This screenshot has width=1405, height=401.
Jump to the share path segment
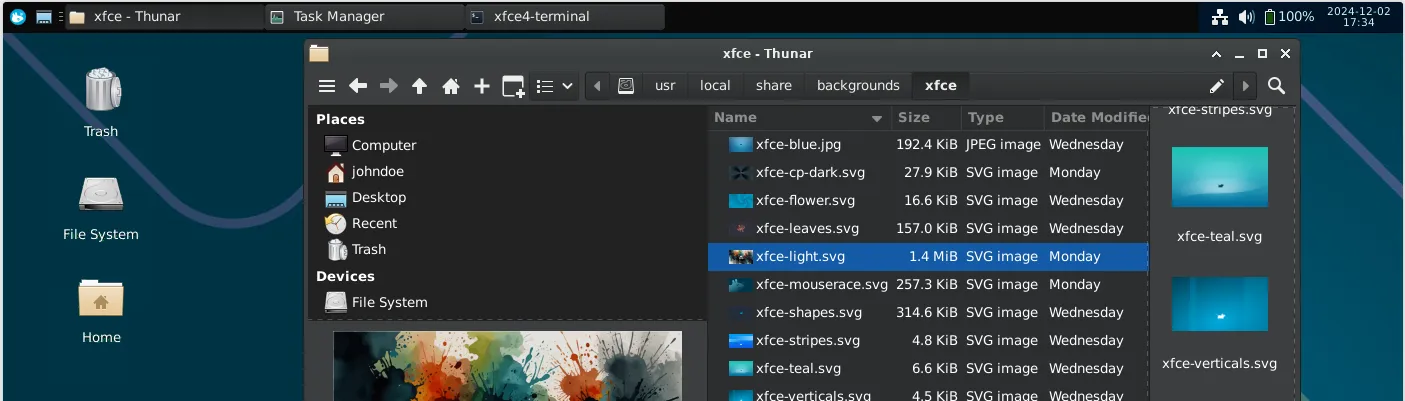[x=774, y=86]
